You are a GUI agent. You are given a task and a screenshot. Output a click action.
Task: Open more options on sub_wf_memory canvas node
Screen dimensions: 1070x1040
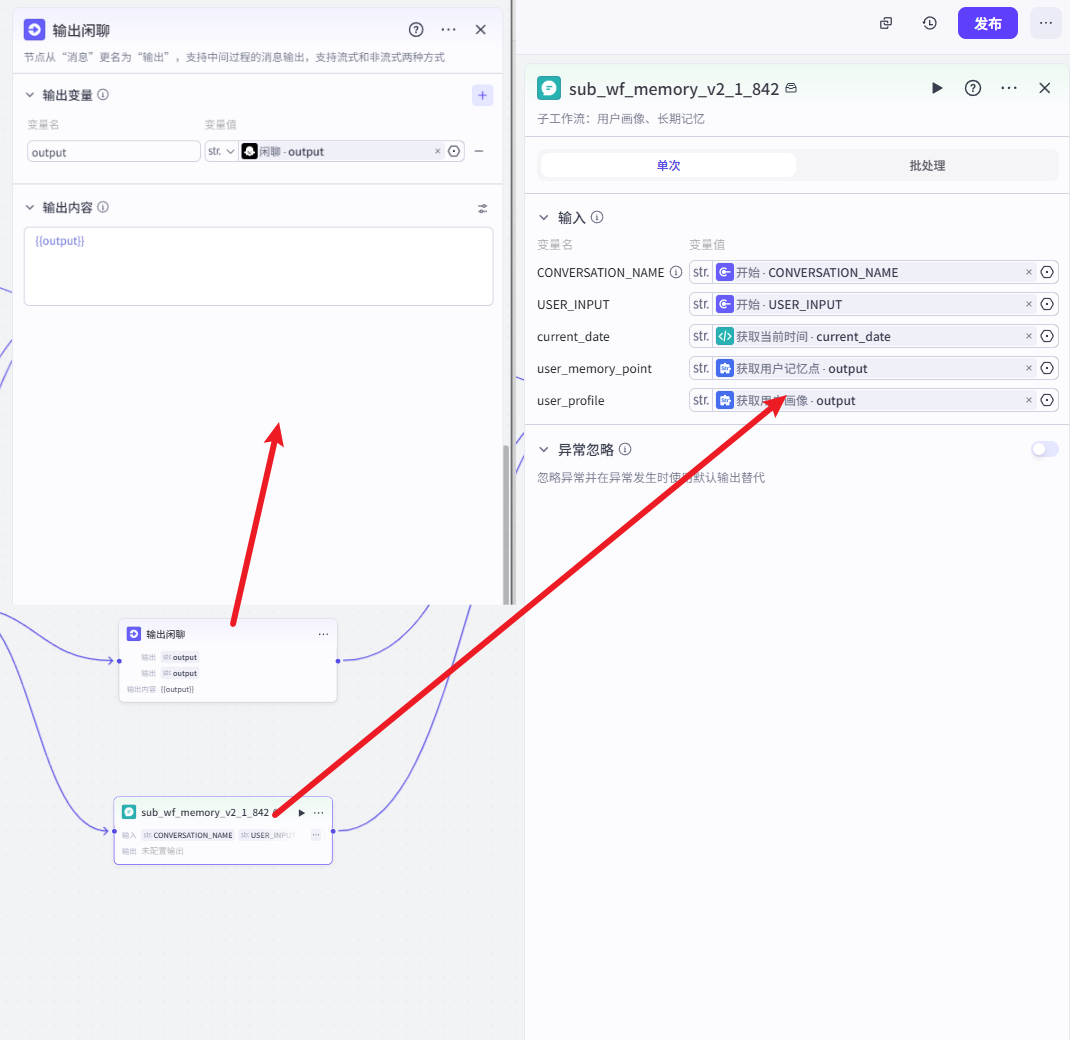tap(319, 813)
